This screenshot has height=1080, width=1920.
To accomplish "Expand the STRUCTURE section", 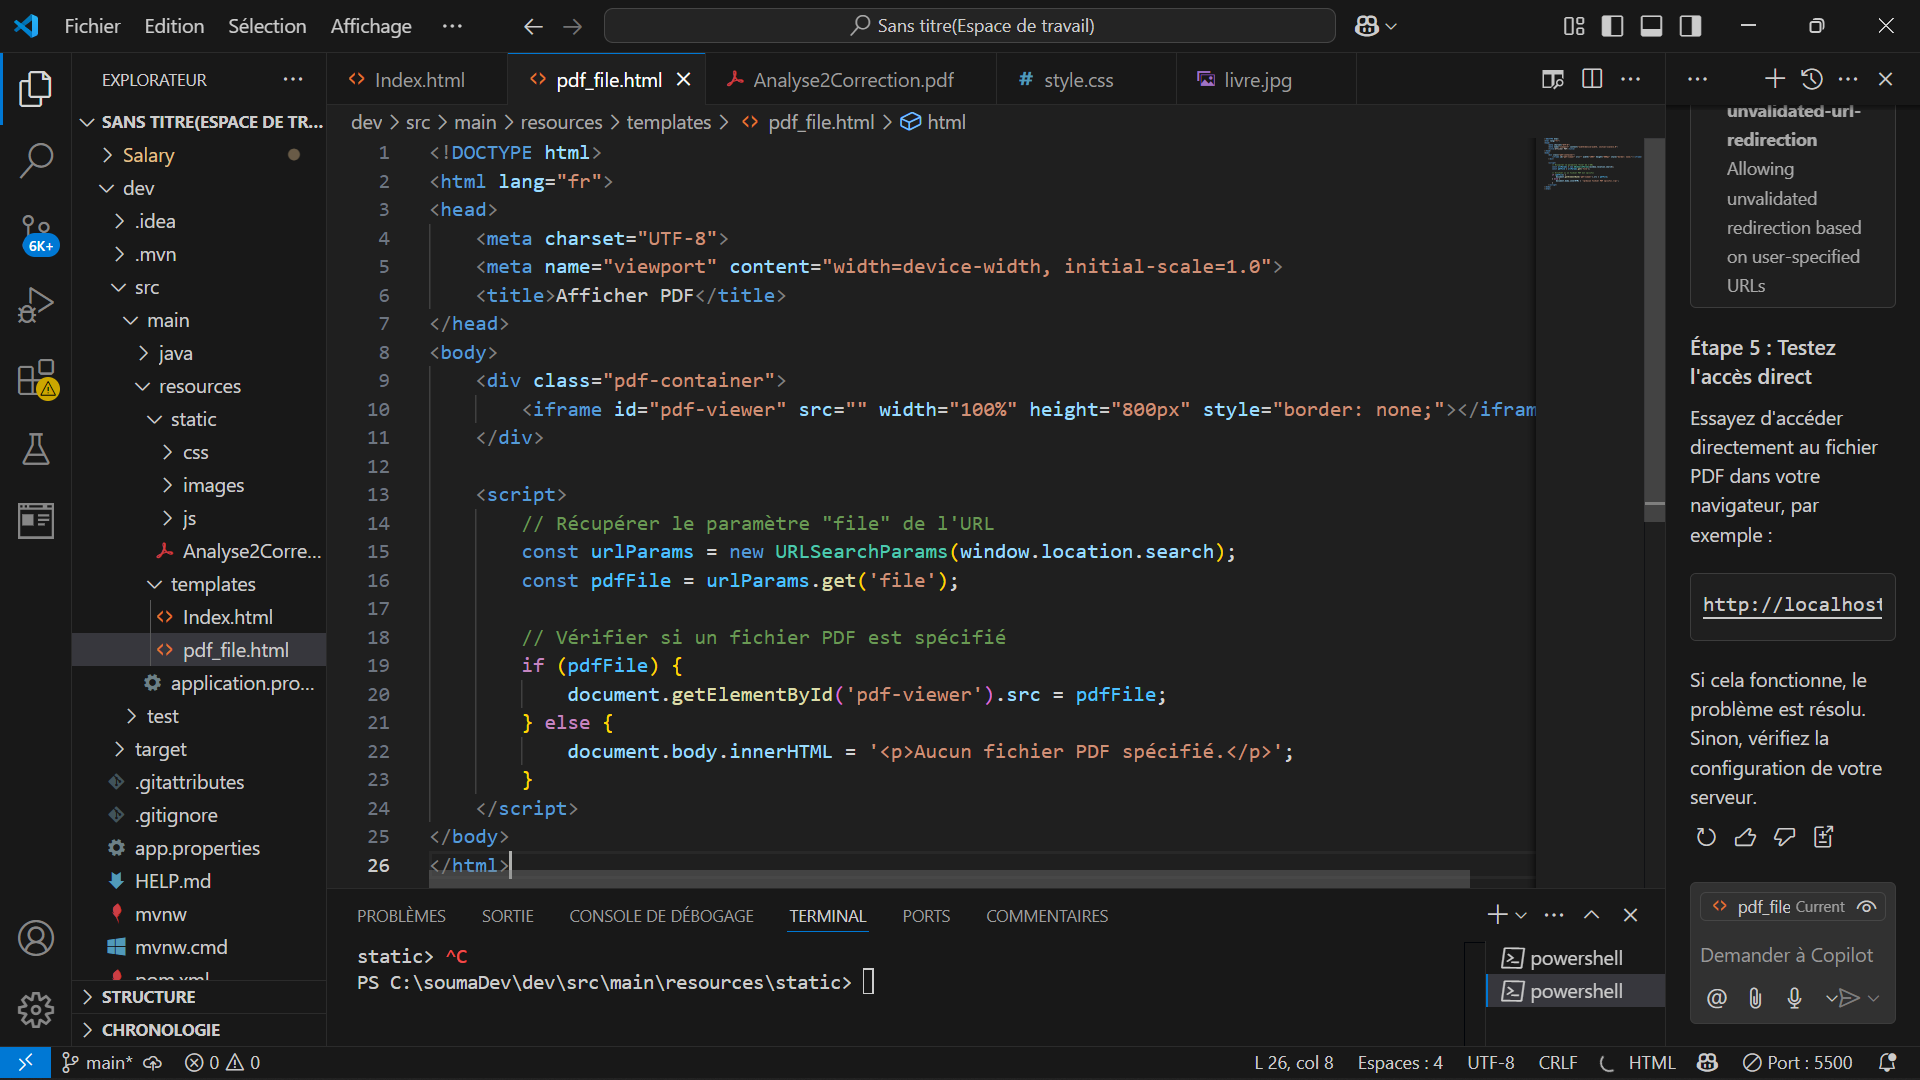I will pyautogui.click(x=148, y=997).
